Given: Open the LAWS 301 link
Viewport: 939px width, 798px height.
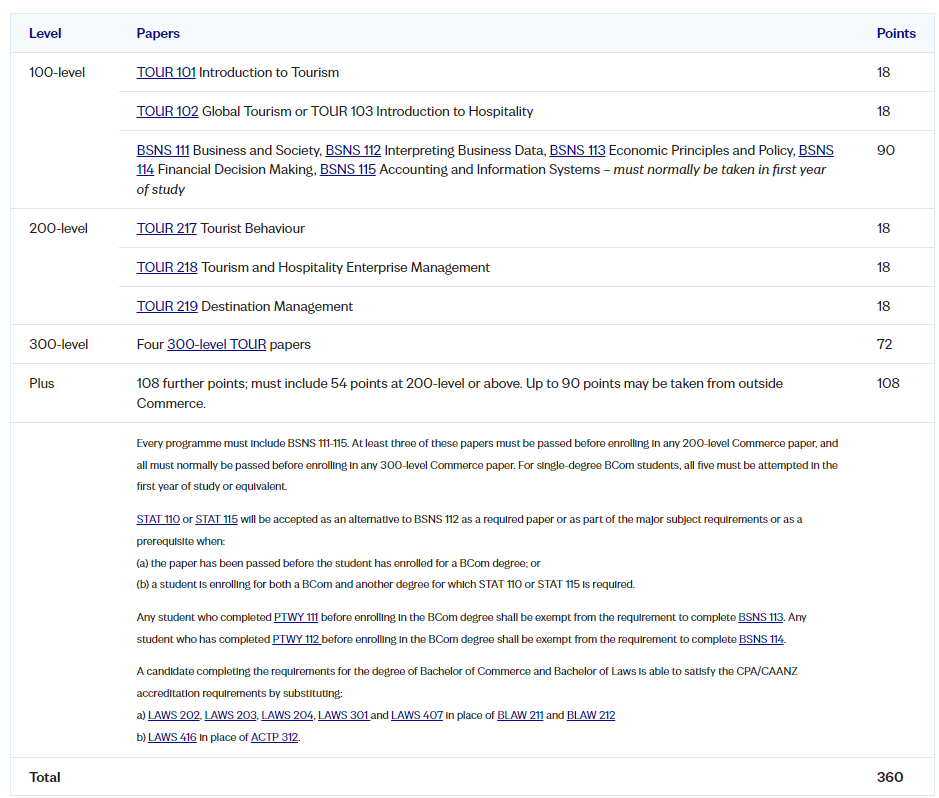Looking at the screenshot, I should tap(343, 715).
